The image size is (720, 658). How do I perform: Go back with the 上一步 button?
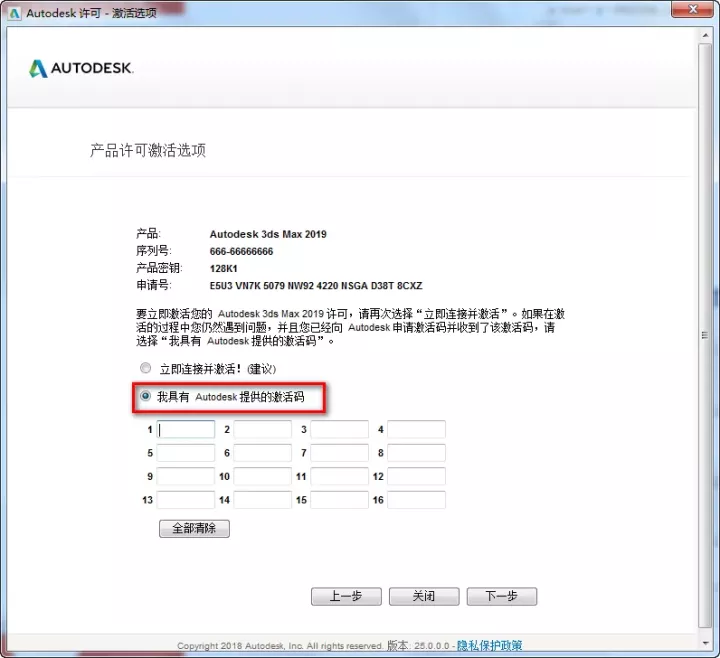(x=346, y=596)
